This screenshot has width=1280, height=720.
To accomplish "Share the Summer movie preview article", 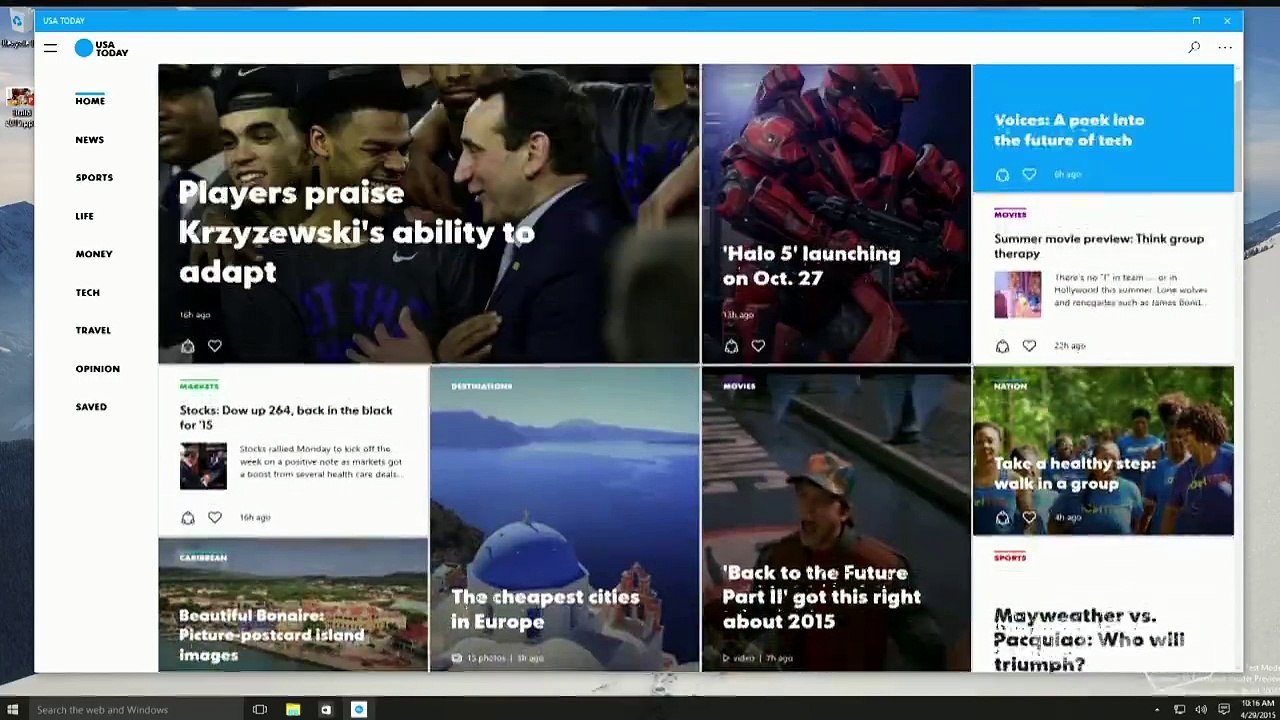I will [1002, 346].
